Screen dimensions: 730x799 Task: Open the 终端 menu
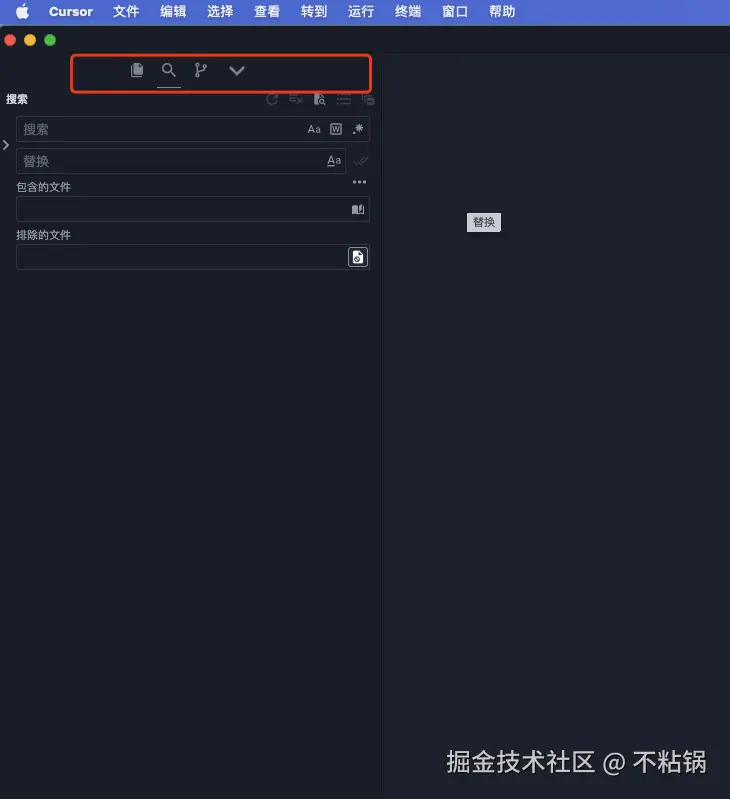[x=408, y=12]
